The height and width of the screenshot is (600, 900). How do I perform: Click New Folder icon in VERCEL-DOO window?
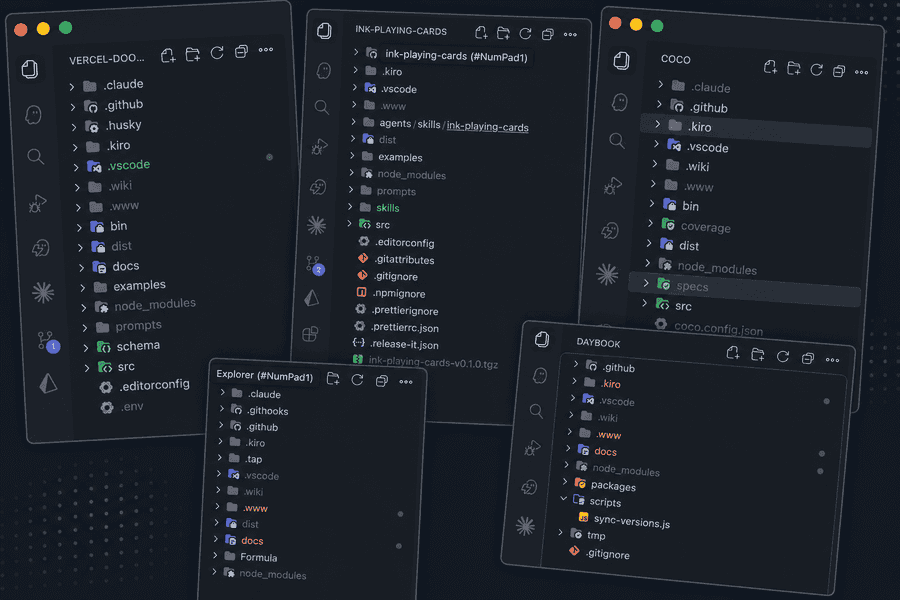click(x=193, y=55)
